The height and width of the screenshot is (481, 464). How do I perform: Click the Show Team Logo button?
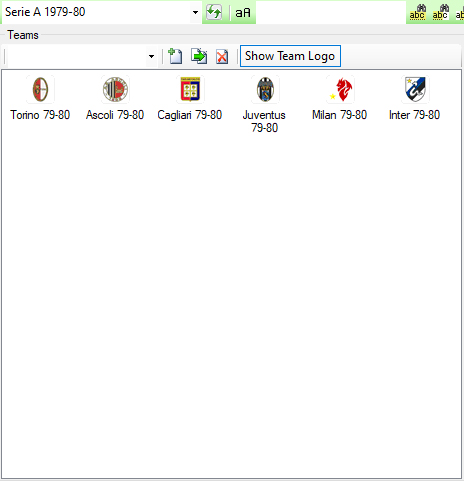(x=290, y=56)
